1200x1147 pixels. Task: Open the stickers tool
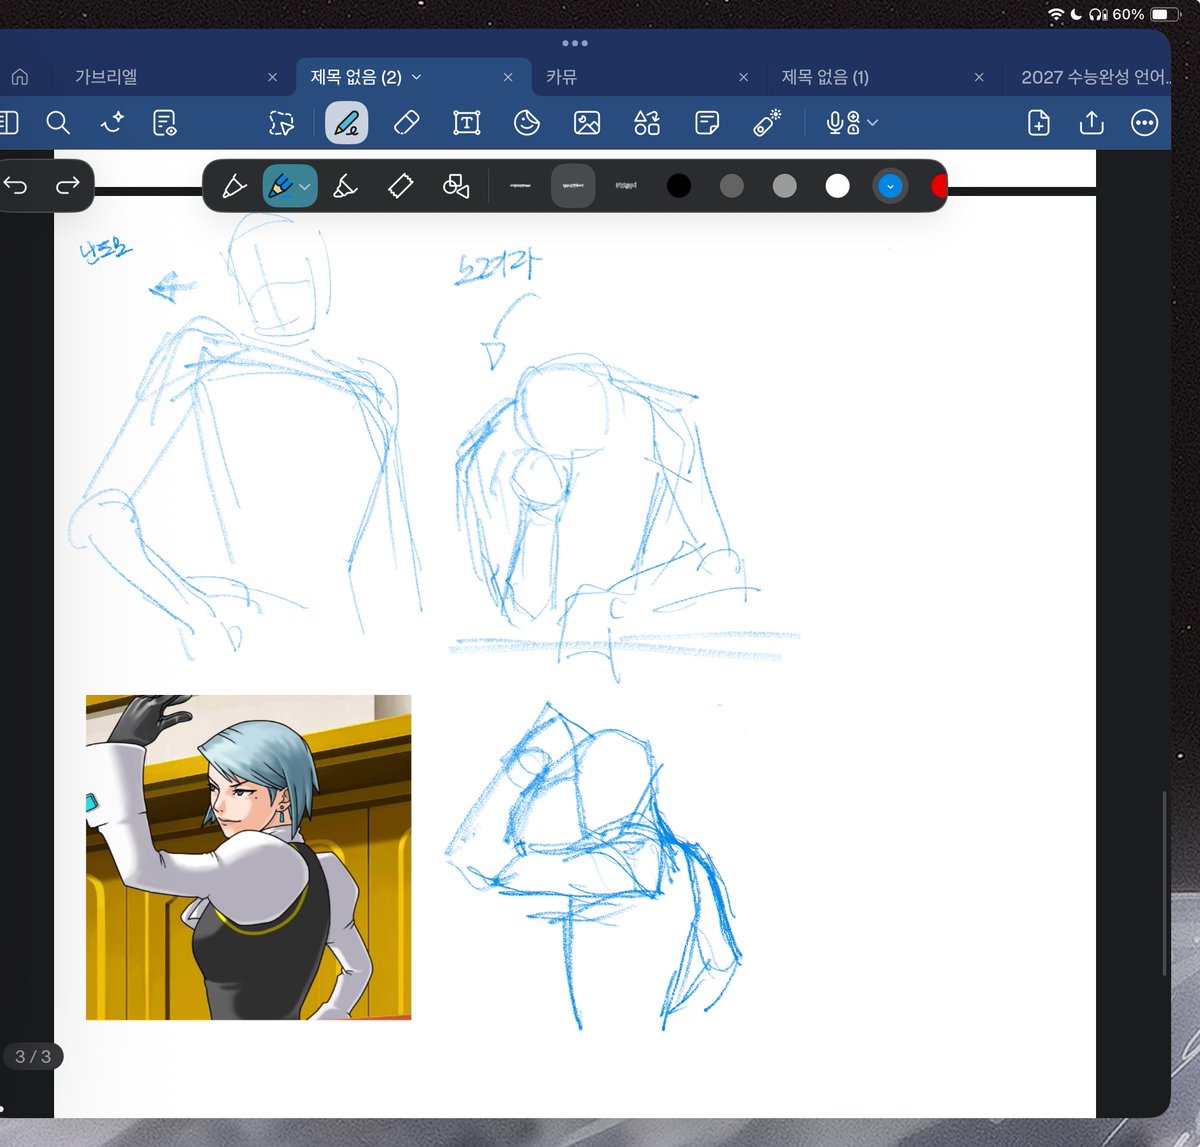[527, 122]
